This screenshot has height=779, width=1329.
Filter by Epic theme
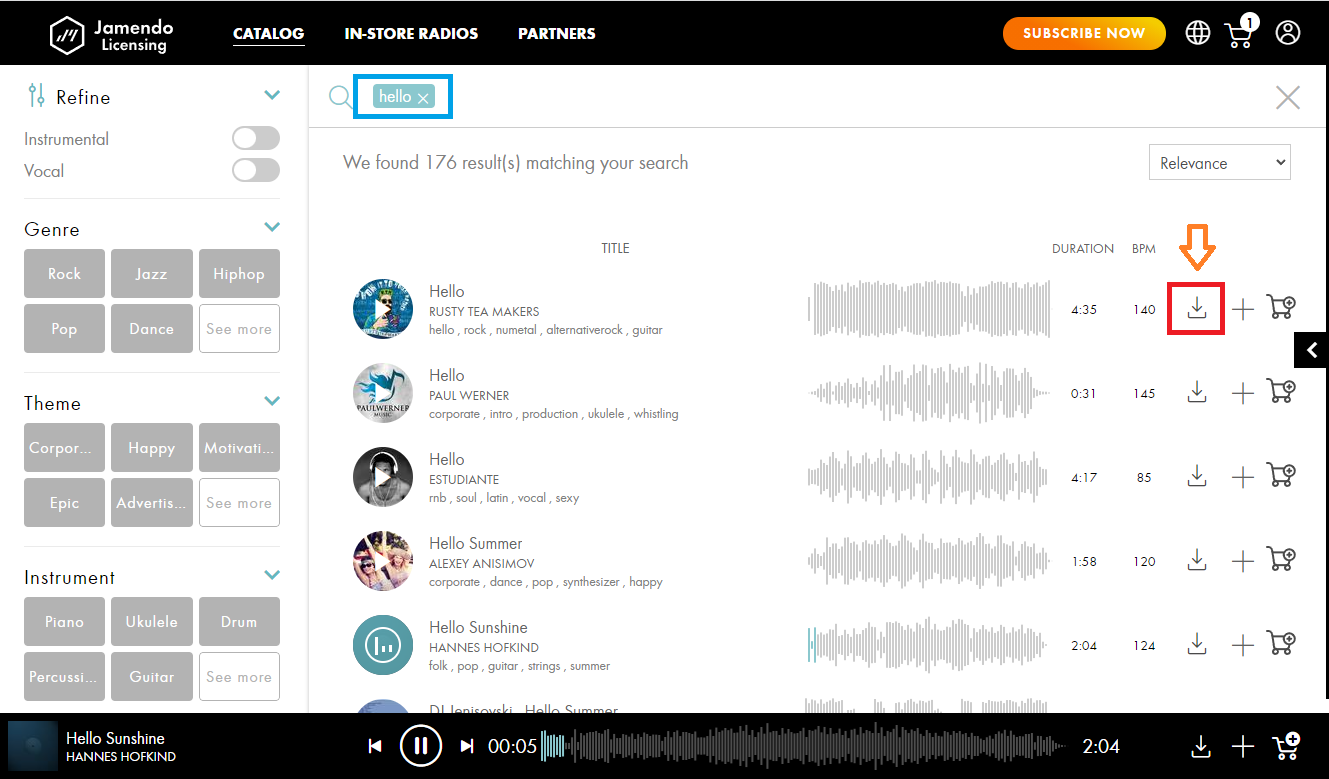point(64,503)
